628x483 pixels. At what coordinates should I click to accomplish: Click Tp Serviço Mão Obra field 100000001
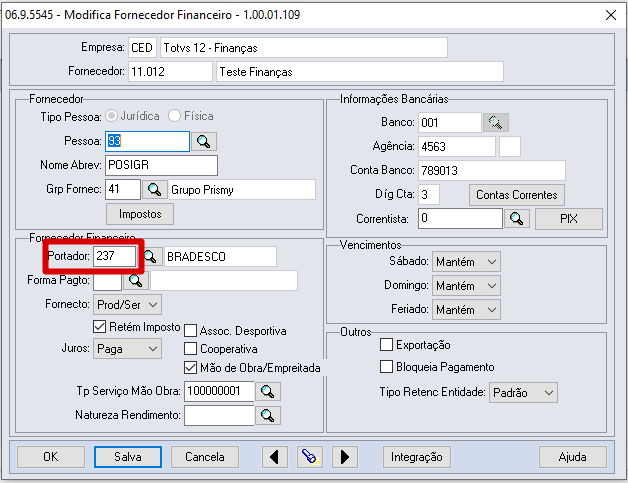(x=219, y=391)
